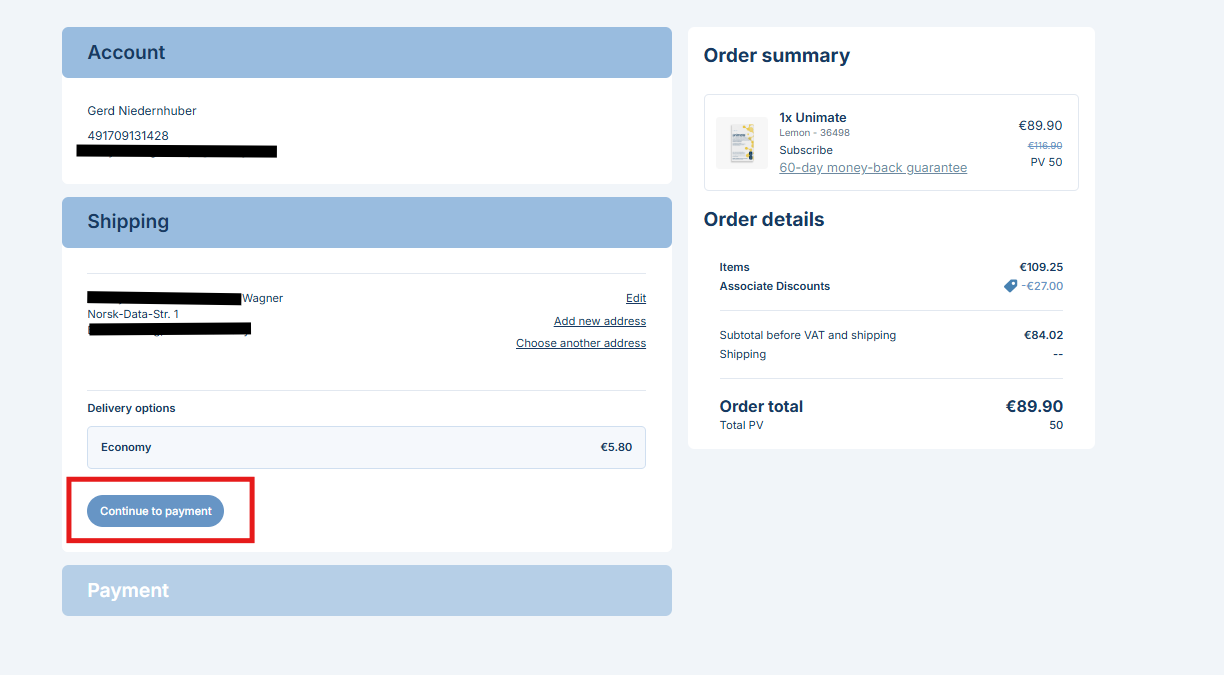The height and width of the screenshot is (675, 1224).
Task: Open the Unimate product thumbnail
Action: click(x=742, y=142)
